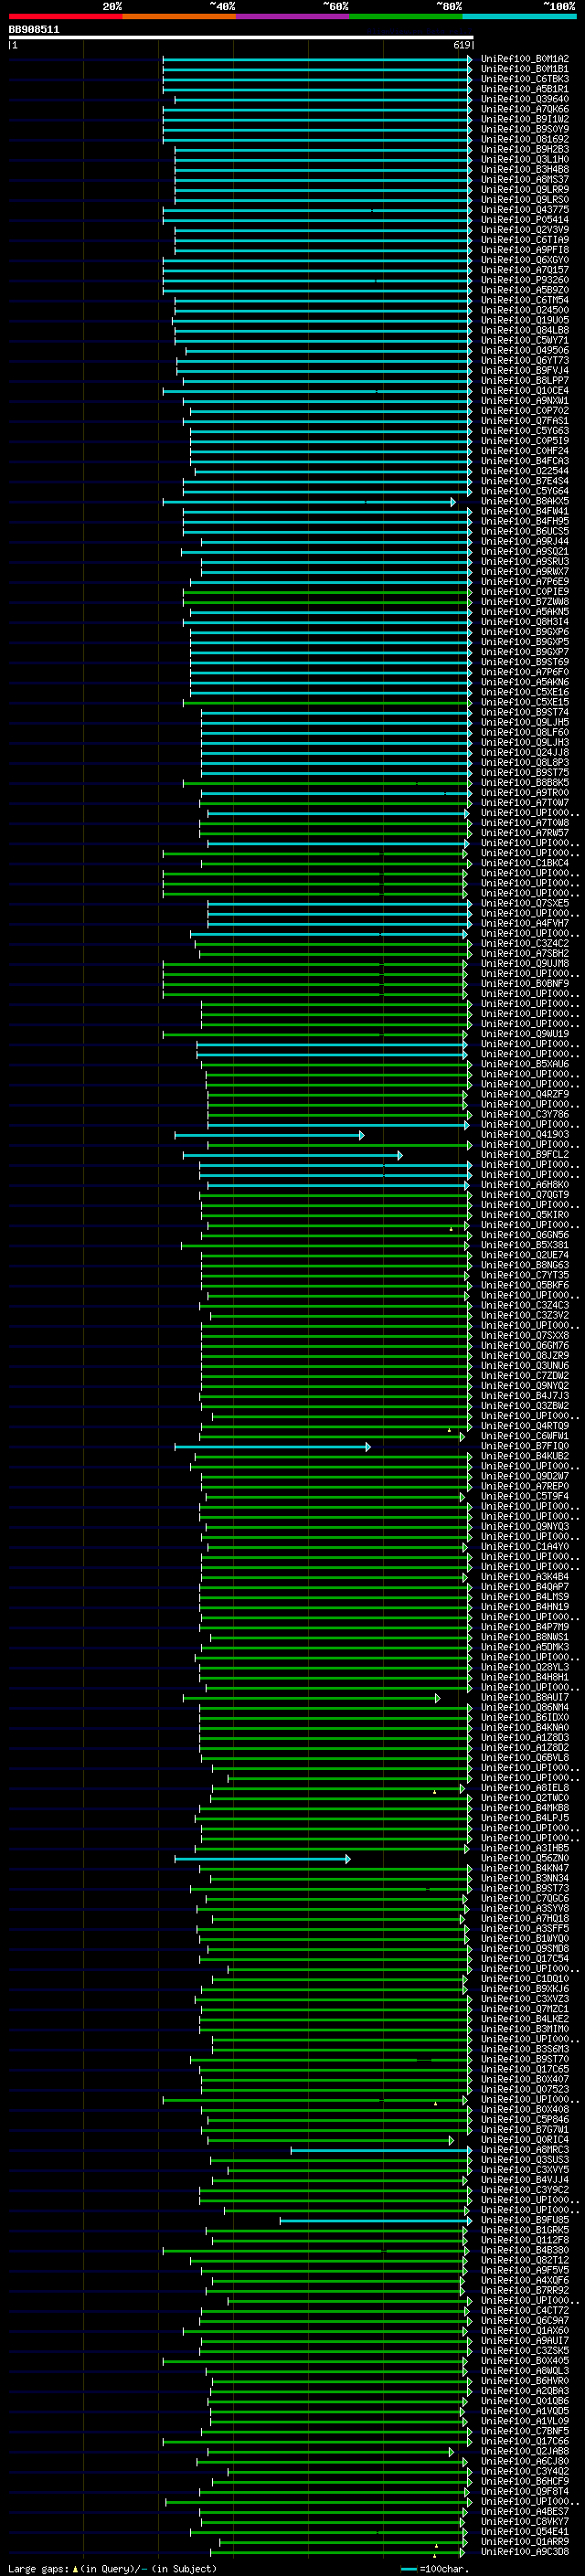Select the UniRef100_C0HF24 label
The width and height of the screenshot is (585, 2576).
525,451
